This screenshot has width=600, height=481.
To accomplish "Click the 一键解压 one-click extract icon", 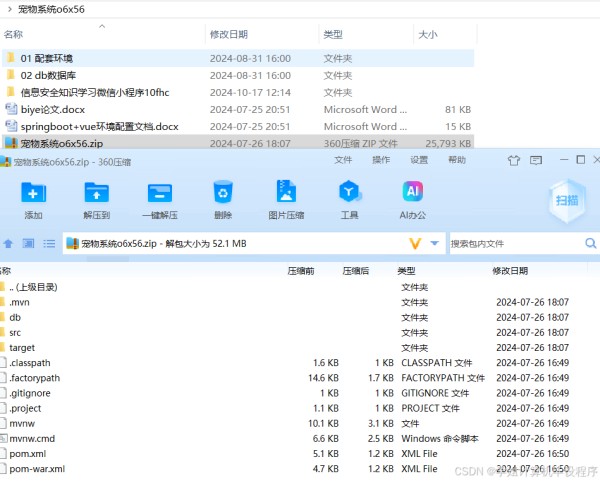I will pos(159,193).
